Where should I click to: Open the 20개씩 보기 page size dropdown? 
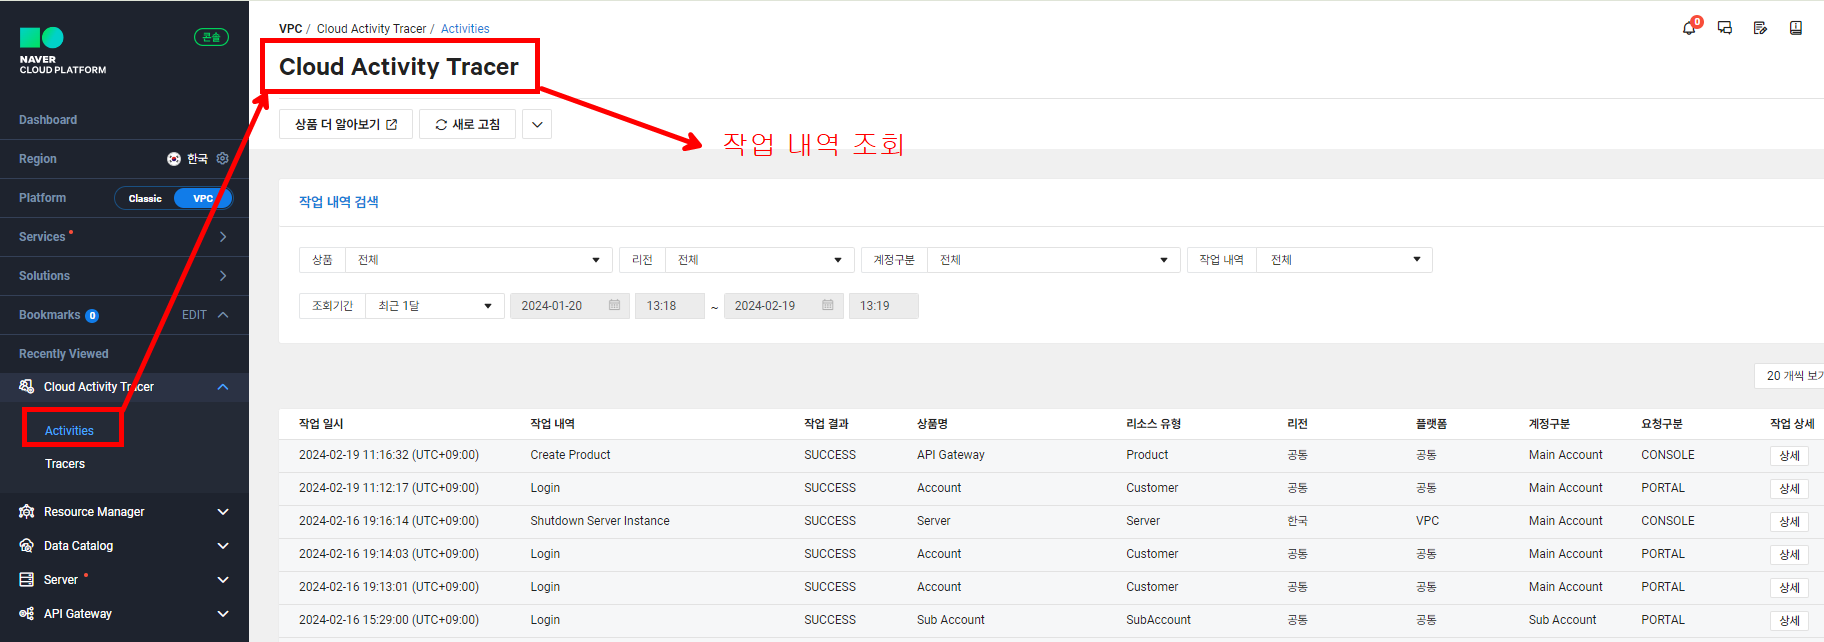(x=1790, y=376)
